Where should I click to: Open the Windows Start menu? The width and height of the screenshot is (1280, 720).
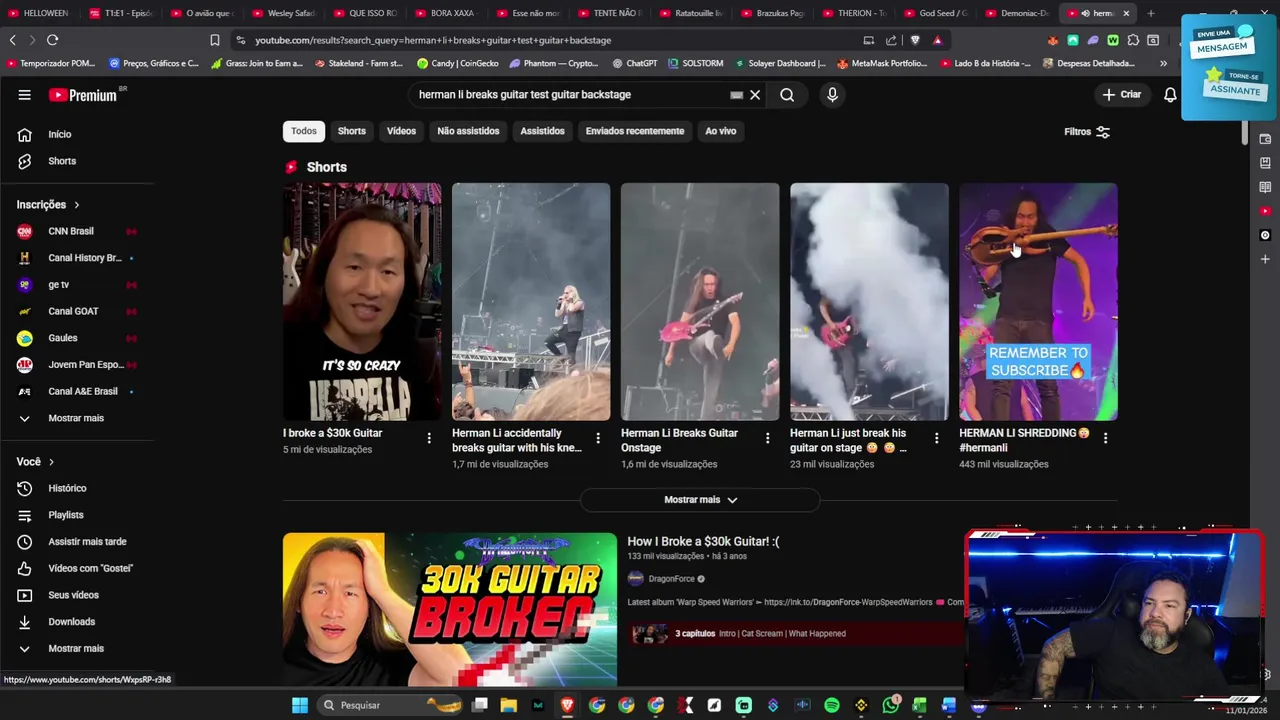(299, 705)
